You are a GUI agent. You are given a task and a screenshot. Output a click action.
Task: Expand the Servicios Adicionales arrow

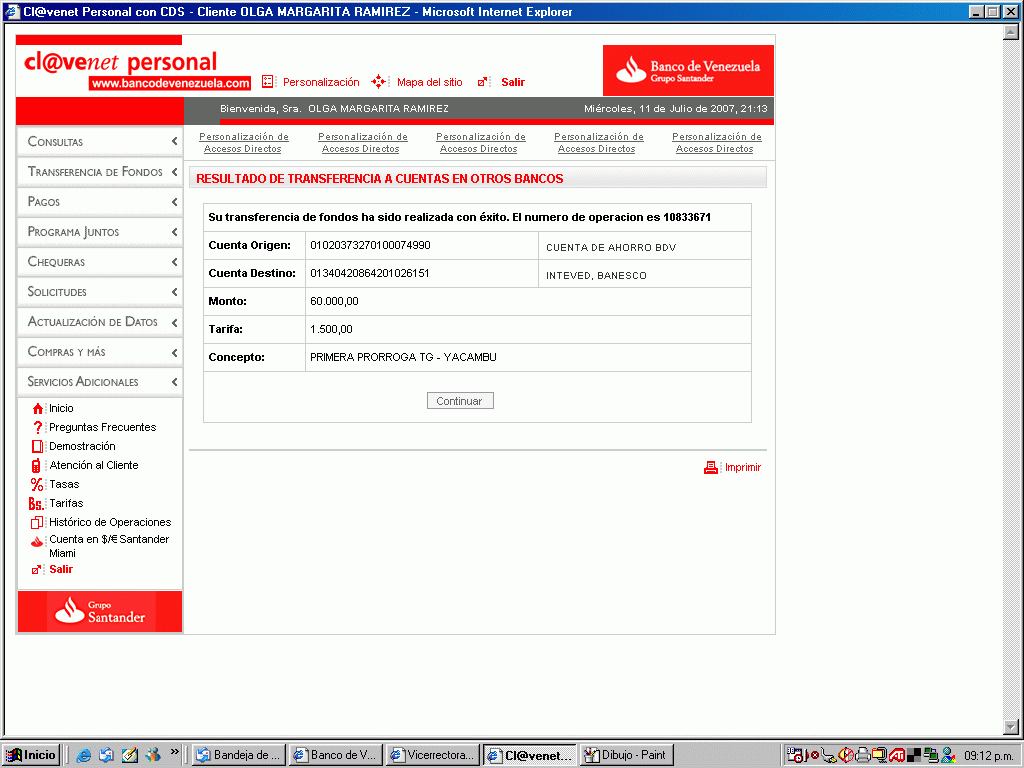point(174,382)
